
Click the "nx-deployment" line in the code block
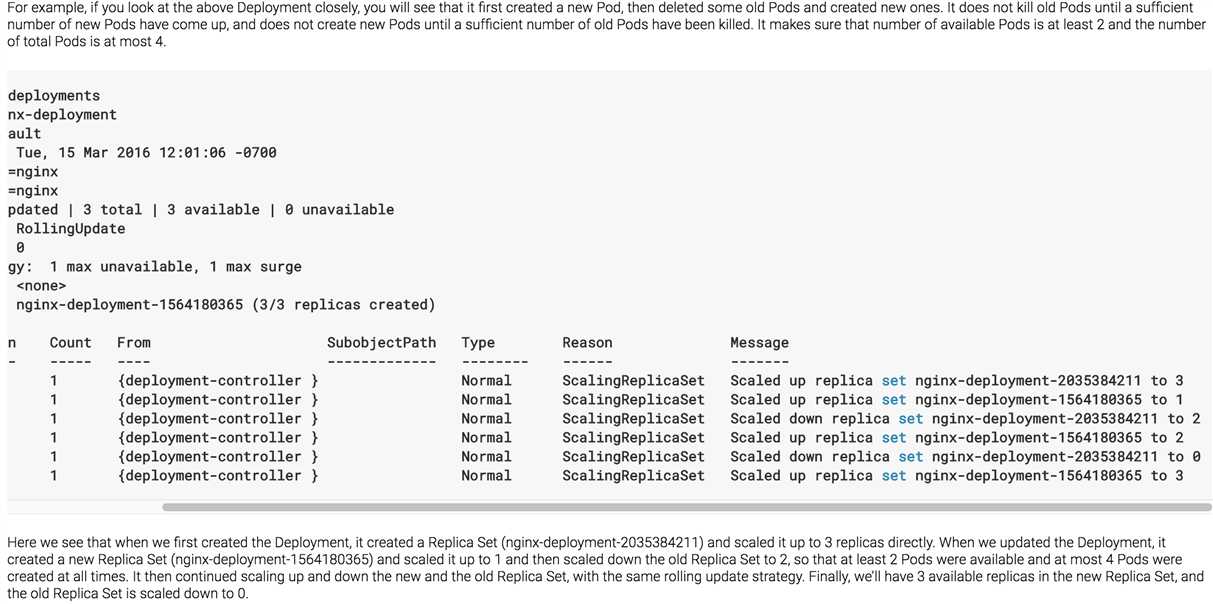(62, 114)
